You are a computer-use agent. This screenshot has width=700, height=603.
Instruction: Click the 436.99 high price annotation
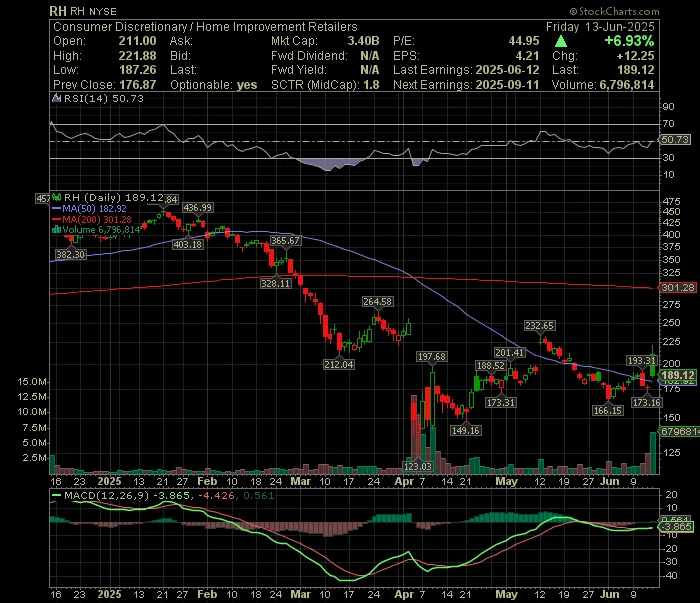[198, 208]
